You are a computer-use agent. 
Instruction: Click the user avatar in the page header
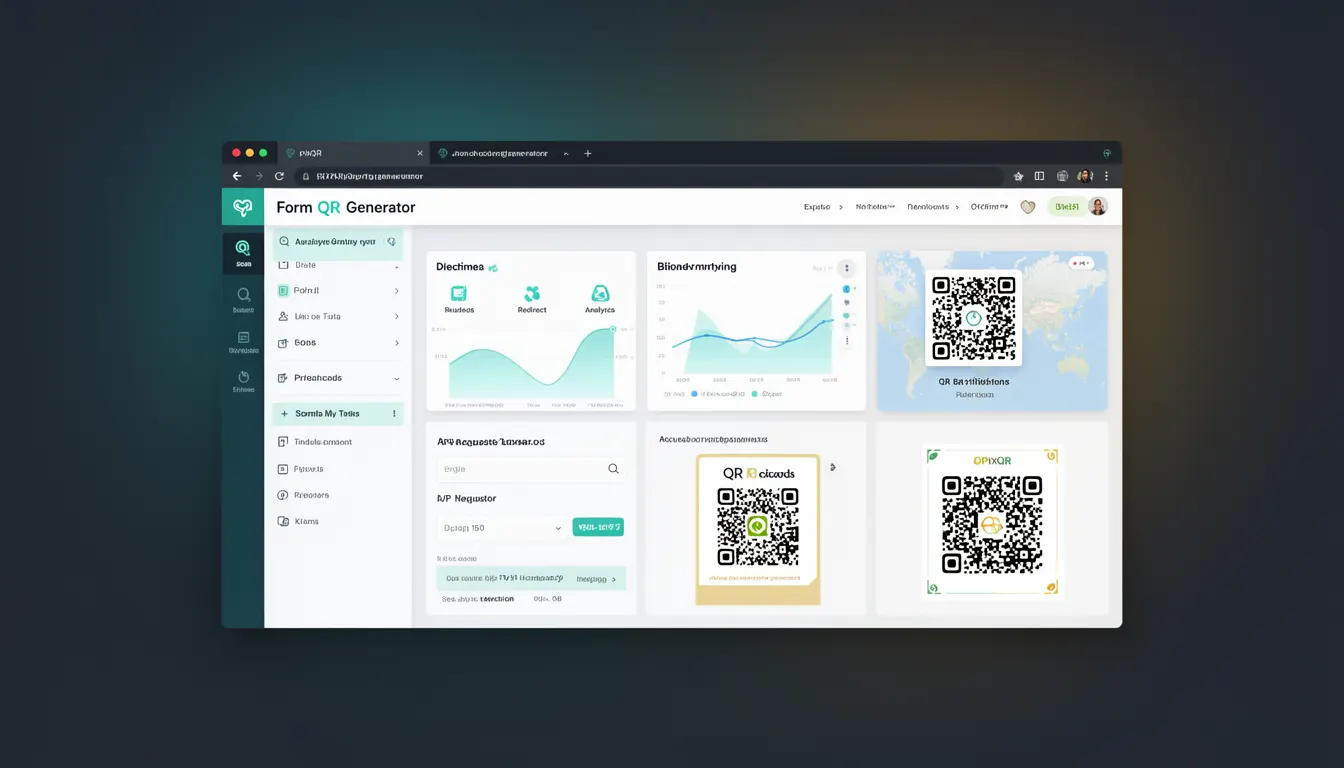click(1098, 207)
